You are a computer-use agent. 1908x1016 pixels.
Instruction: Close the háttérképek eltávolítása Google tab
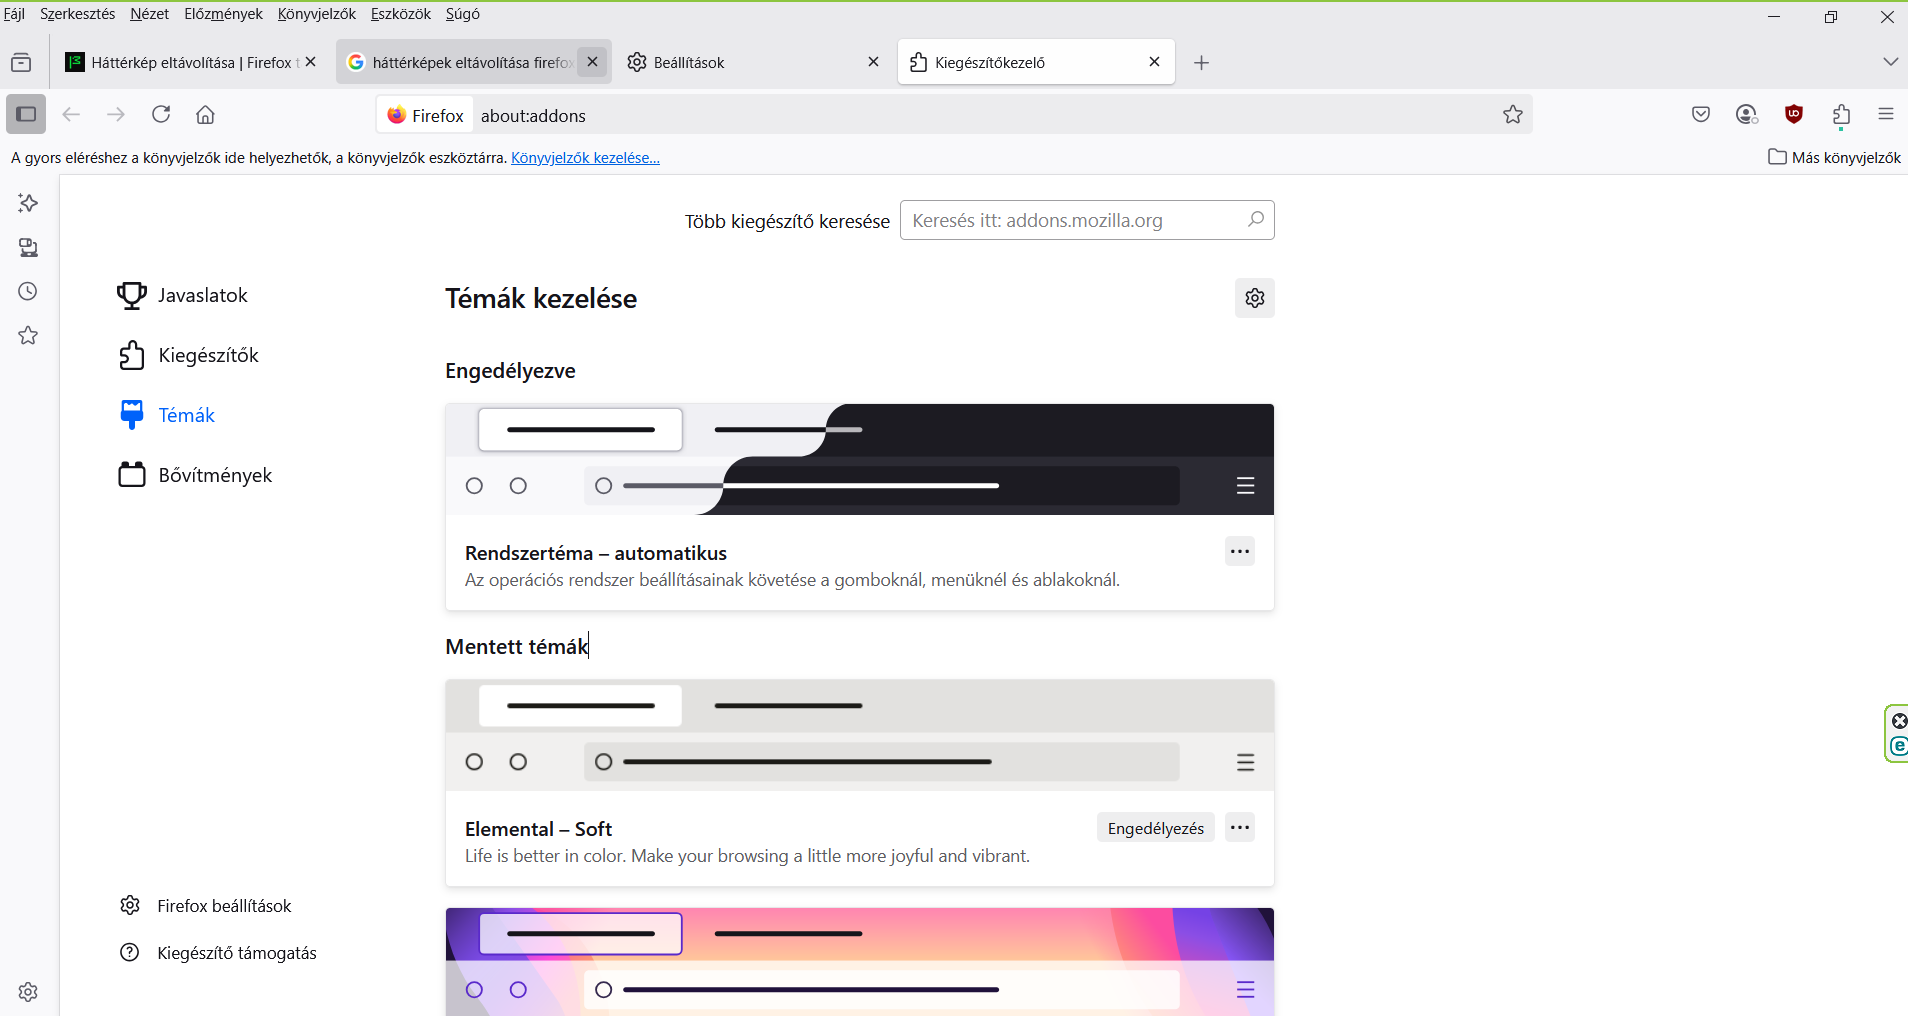592,62
